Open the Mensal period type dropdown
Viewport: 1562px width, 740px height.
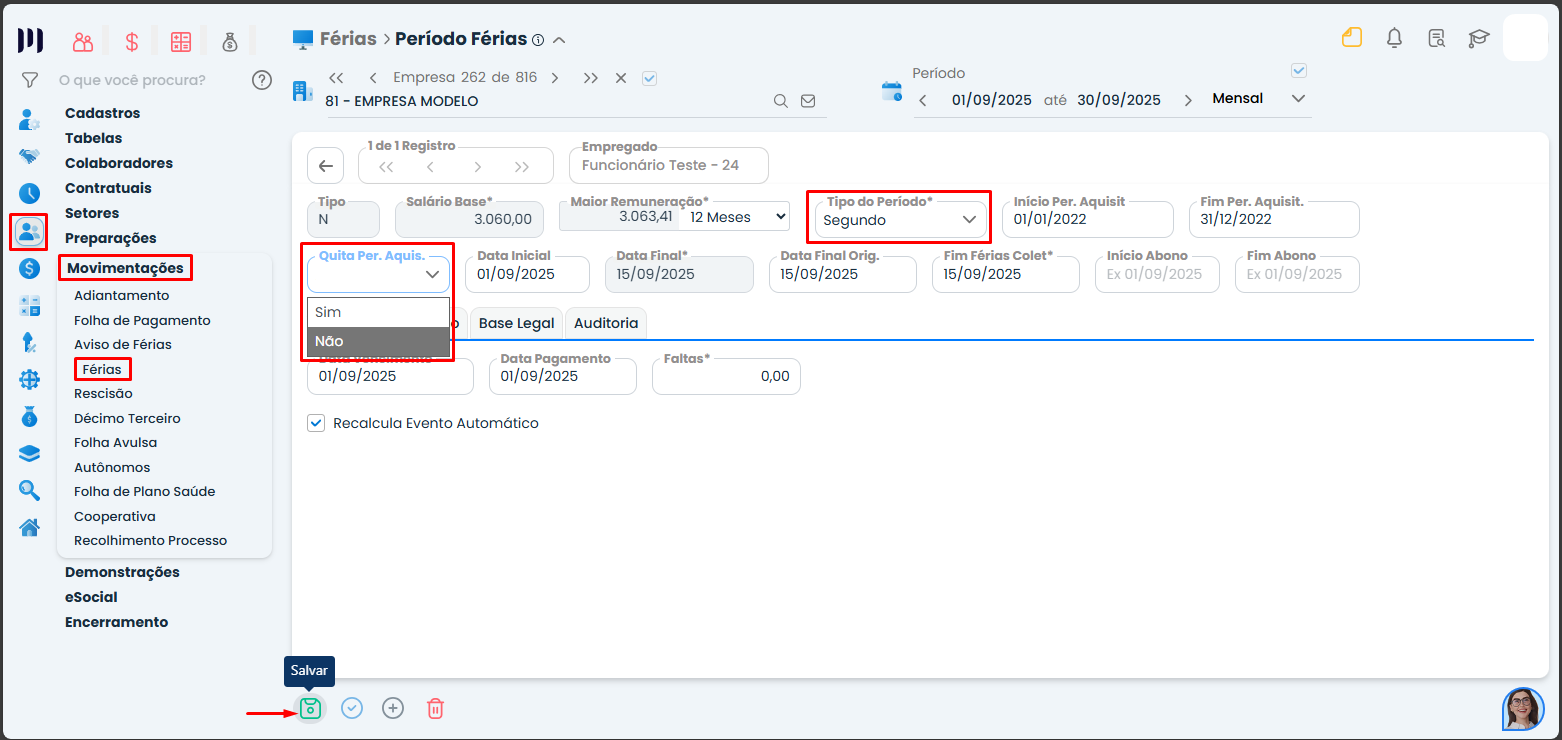(x=1258, y=99)
